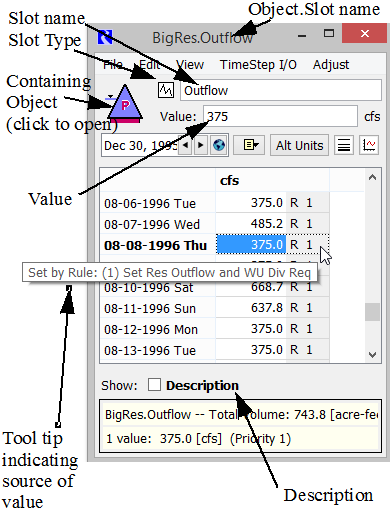Image resolution: width=391 pixels, height=510 pixels.
Task: Open the plot slot chart icon
Action: pos(369,145)
